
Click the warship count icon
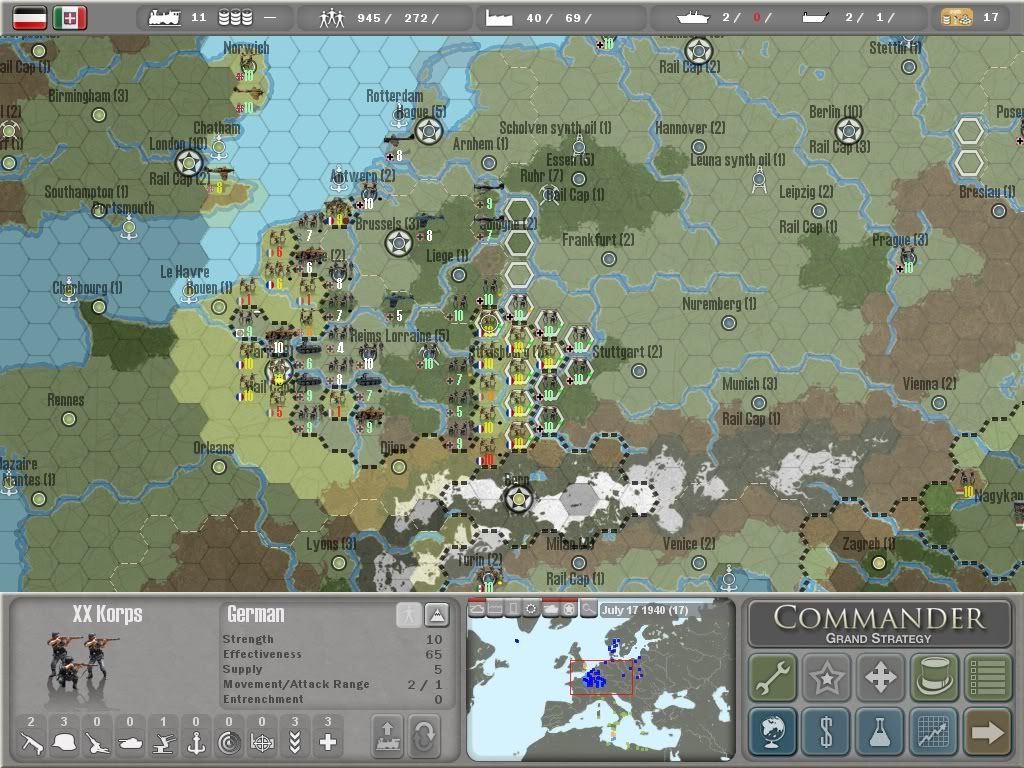tap(693, 18)
